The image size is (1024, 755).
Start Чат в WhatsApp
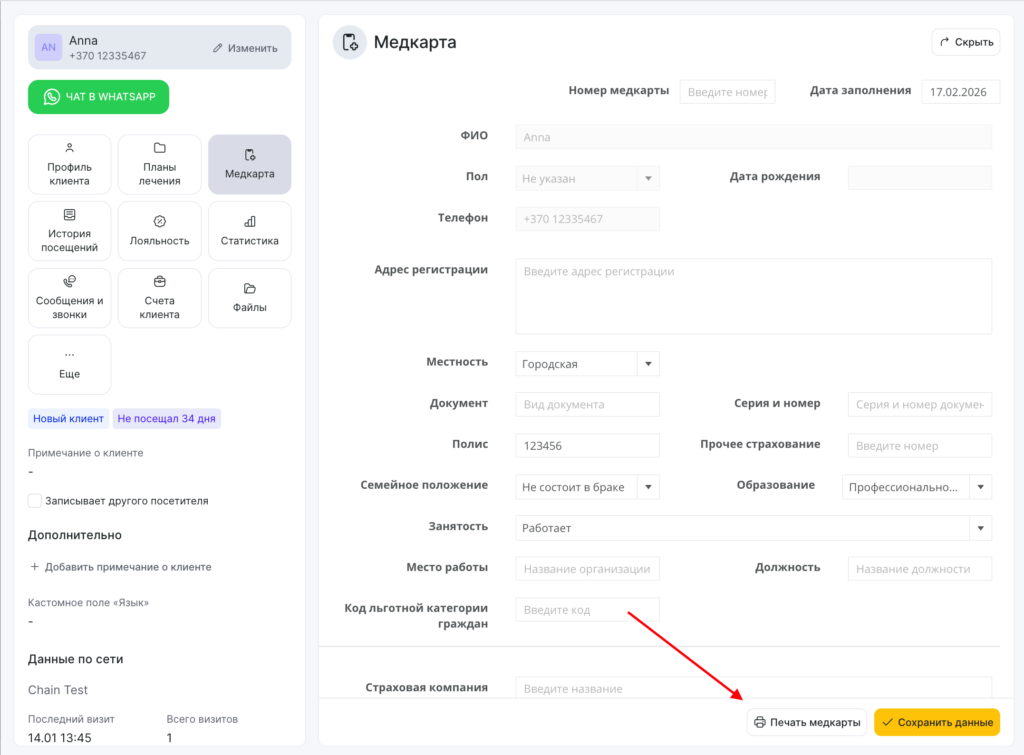(98, 97)
